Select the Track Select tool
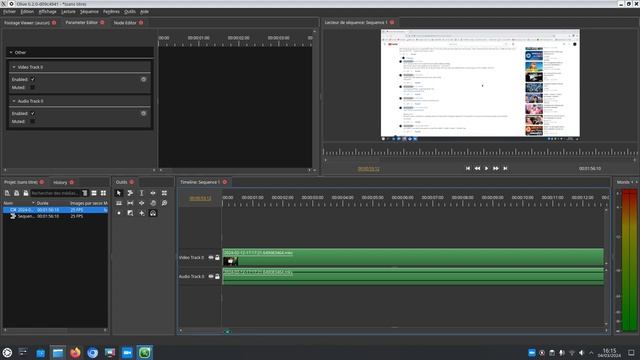This screenshot has height=360, width=640. pyautogui.click(x=130, y=193)
